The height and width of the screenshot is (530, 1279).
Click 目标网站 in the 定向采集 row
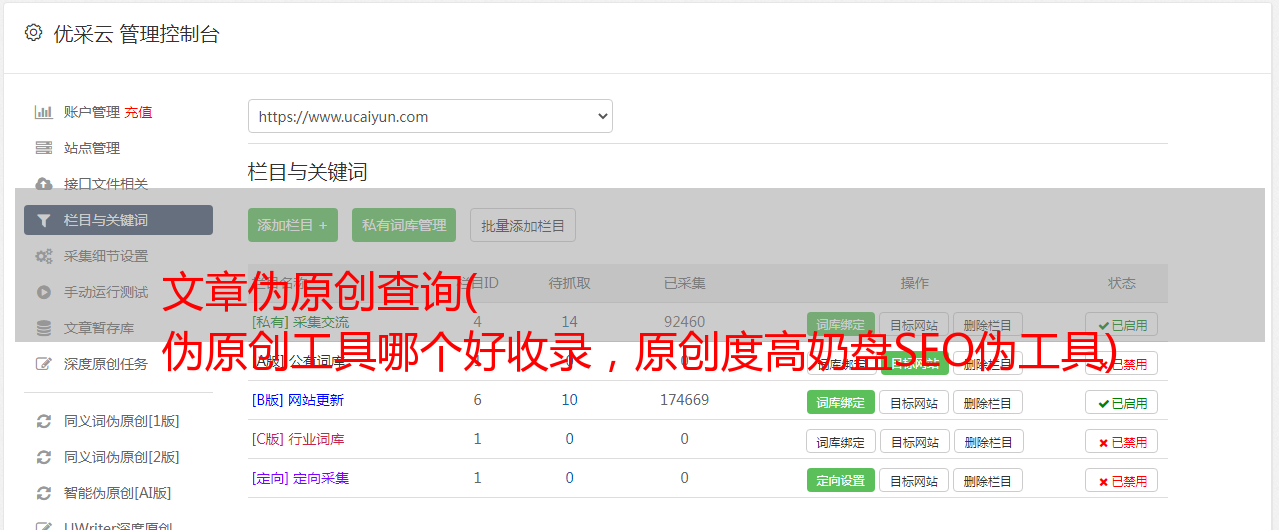click(x=914, y=480)
